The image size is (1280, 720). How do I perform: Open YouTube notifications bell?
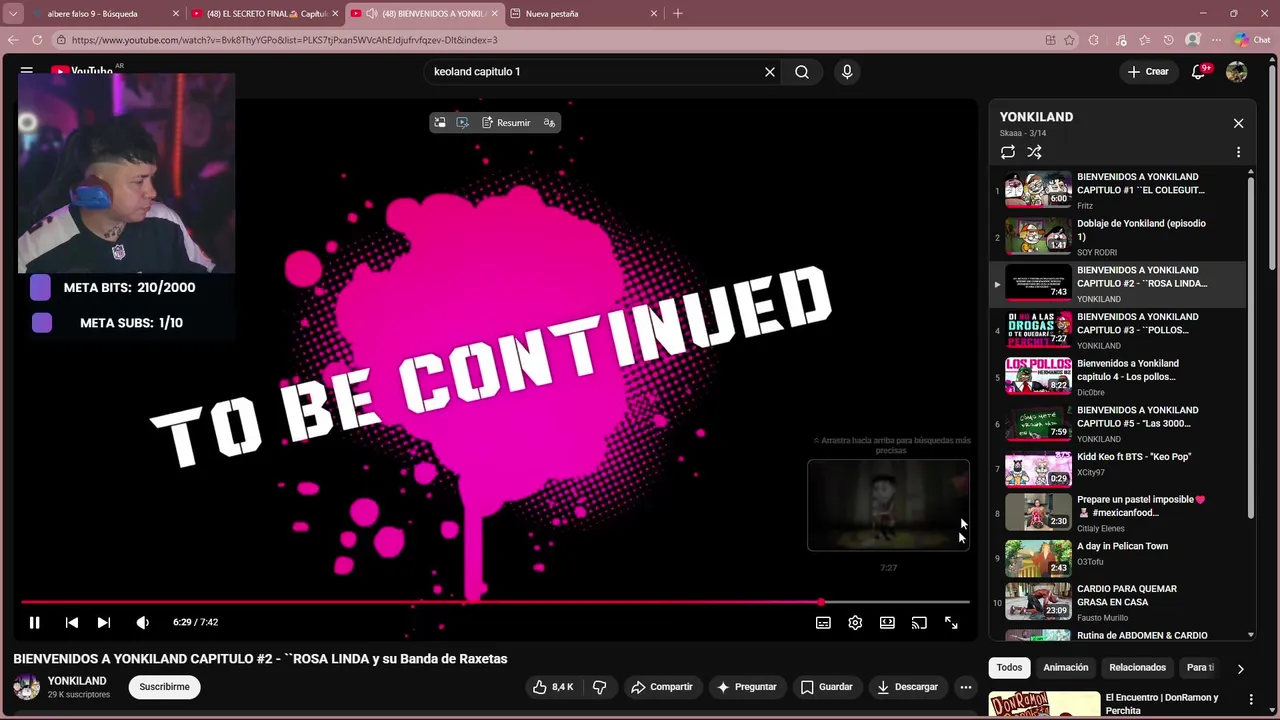tap(1199, 72)
